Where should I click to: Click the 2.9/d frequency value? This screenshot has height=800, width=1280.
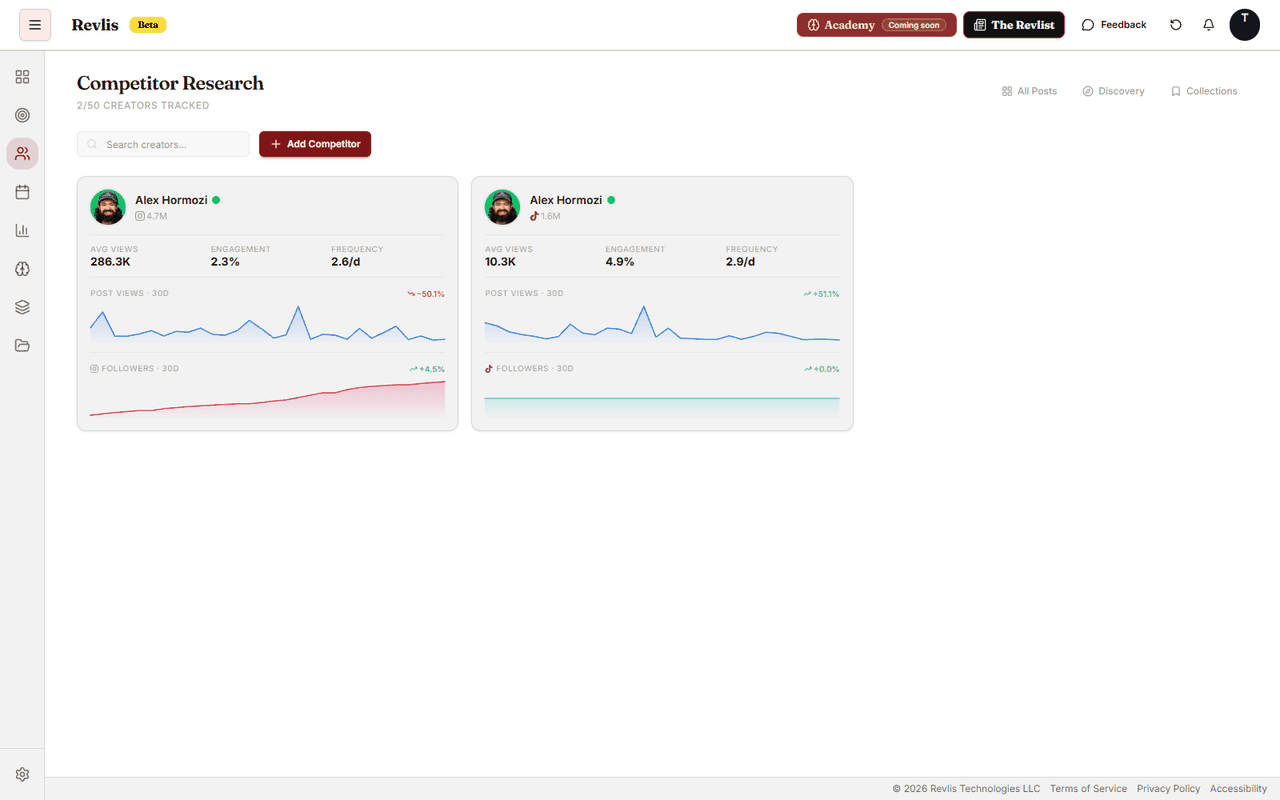point(740,262)
